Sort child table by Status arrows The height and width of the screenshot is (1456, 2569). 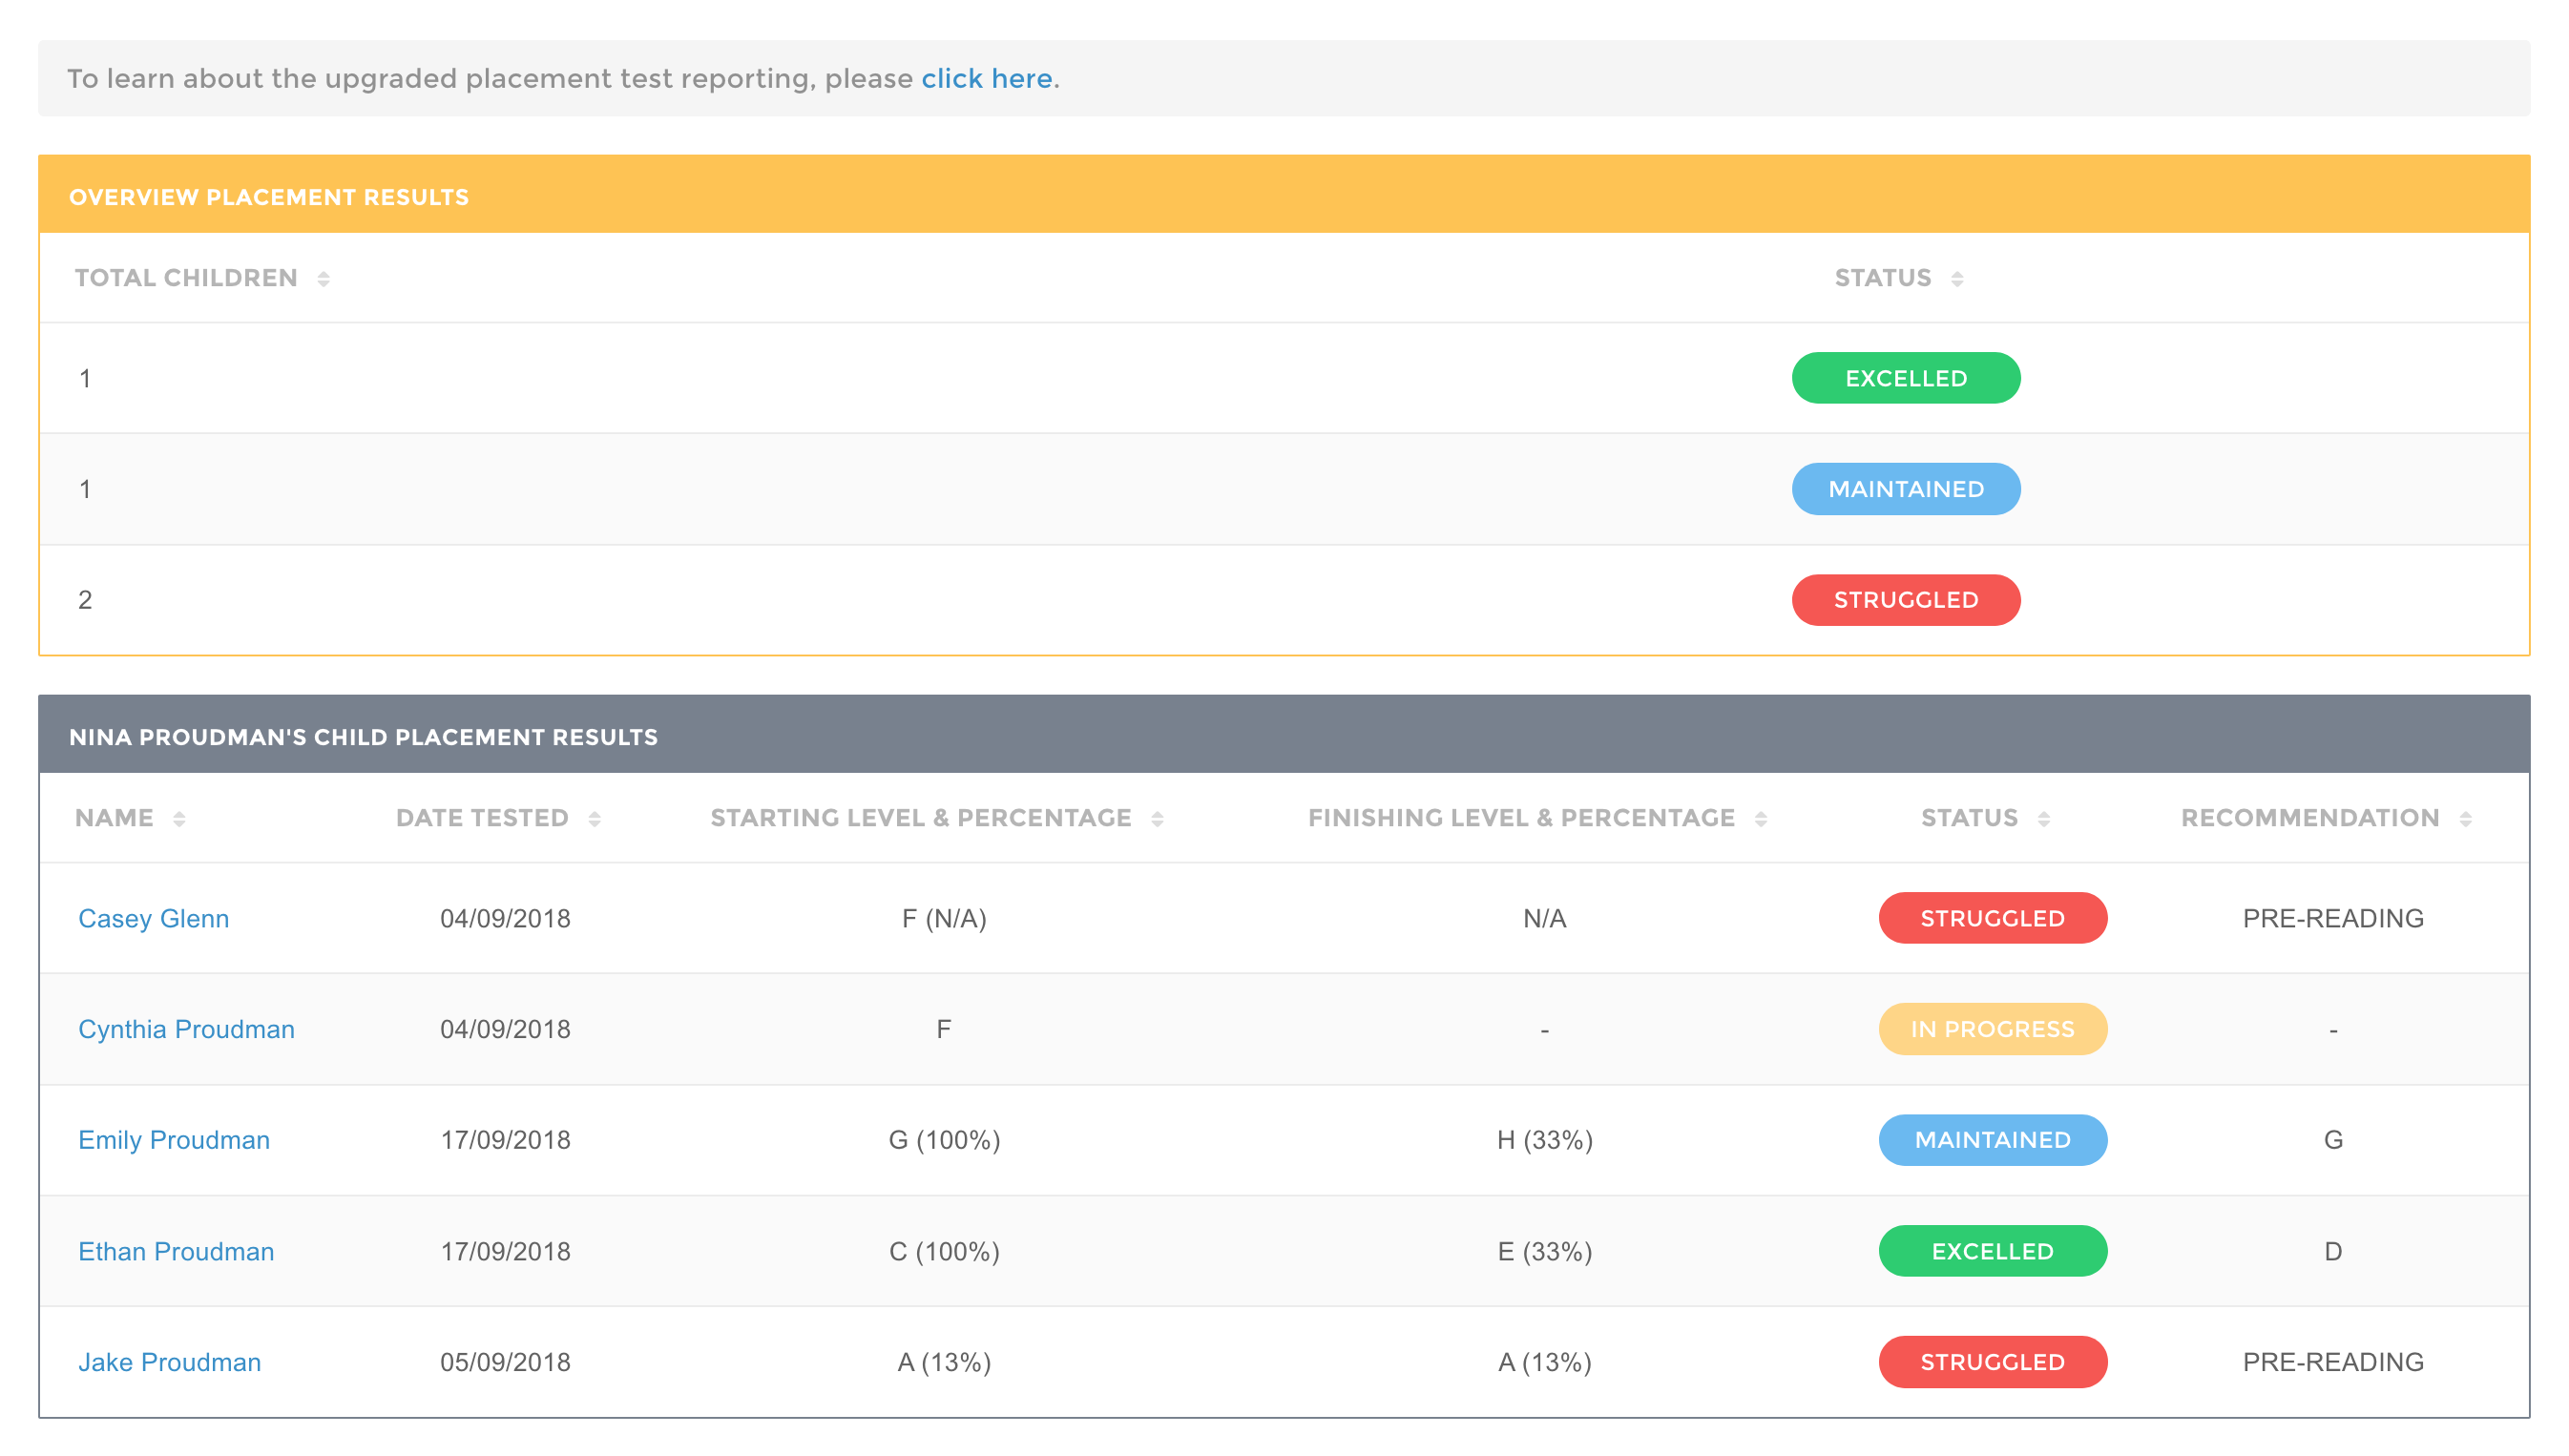point(2043,819)
